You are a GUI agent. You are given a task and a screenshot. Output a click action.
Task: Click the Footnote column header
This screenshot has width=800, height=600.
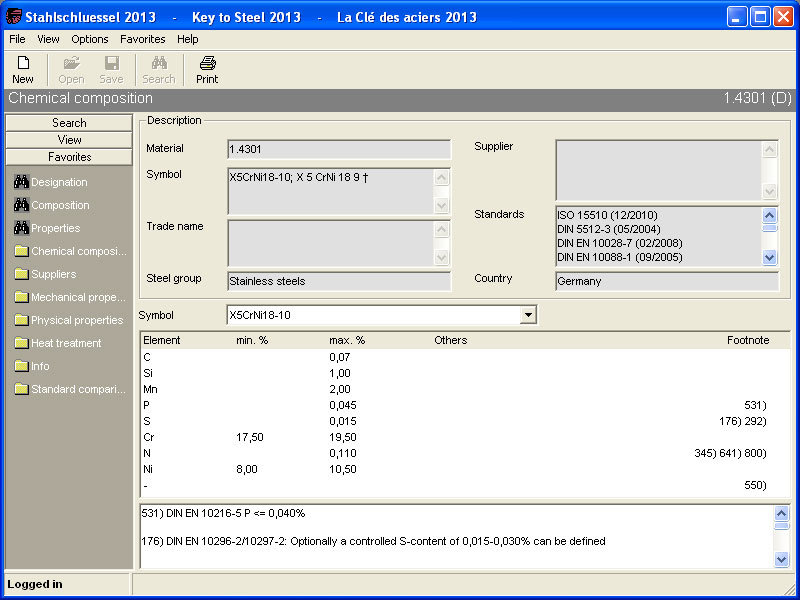click(748, 340)
